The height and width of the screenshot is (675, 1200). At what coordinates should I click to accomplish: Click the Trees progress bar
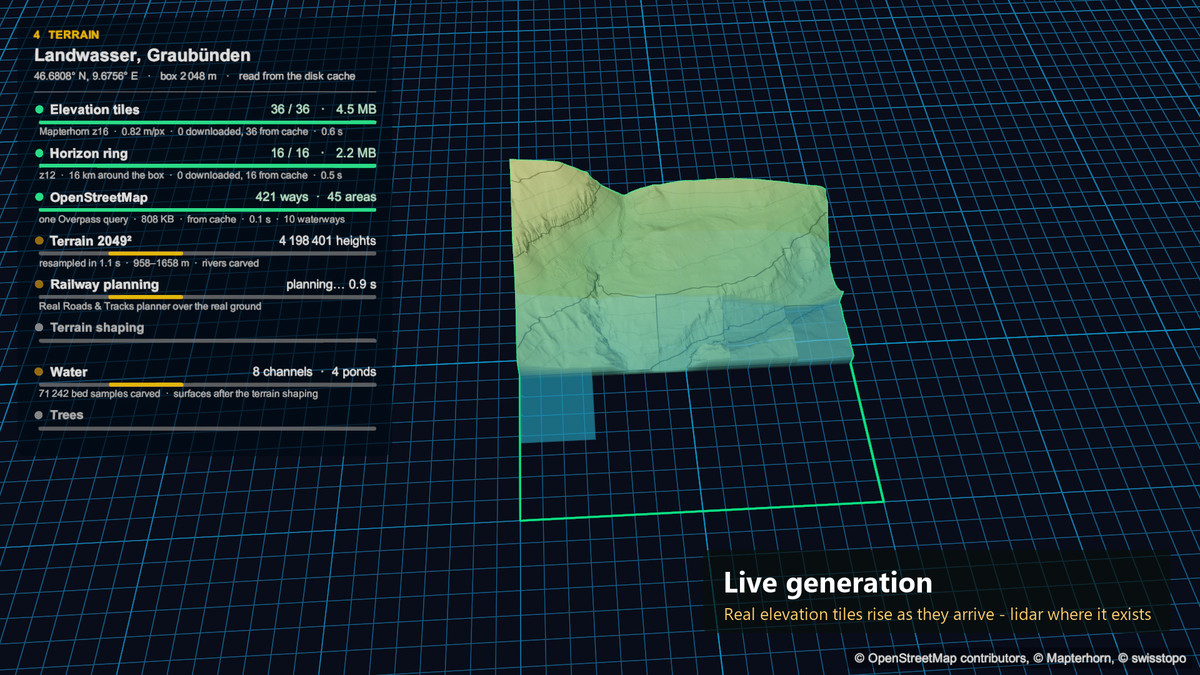(x=207, y=428)
